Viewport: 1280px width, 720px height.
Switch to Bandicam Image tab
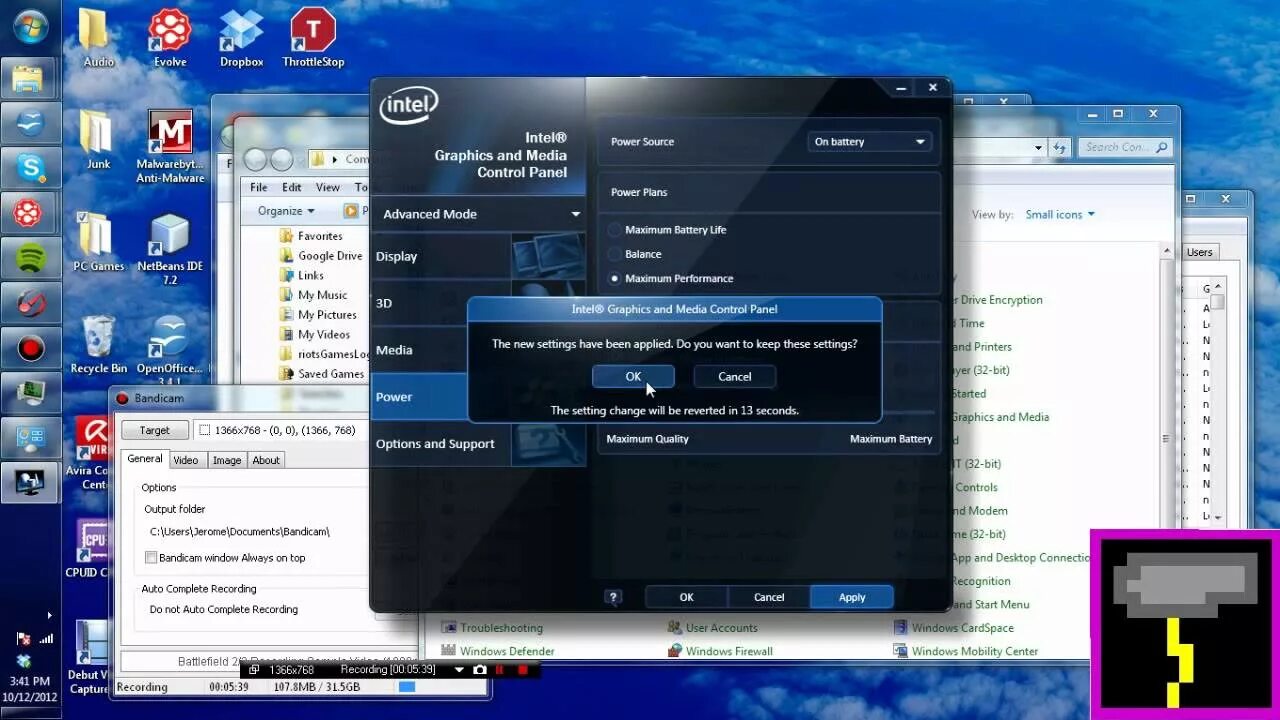click(227, 460)
